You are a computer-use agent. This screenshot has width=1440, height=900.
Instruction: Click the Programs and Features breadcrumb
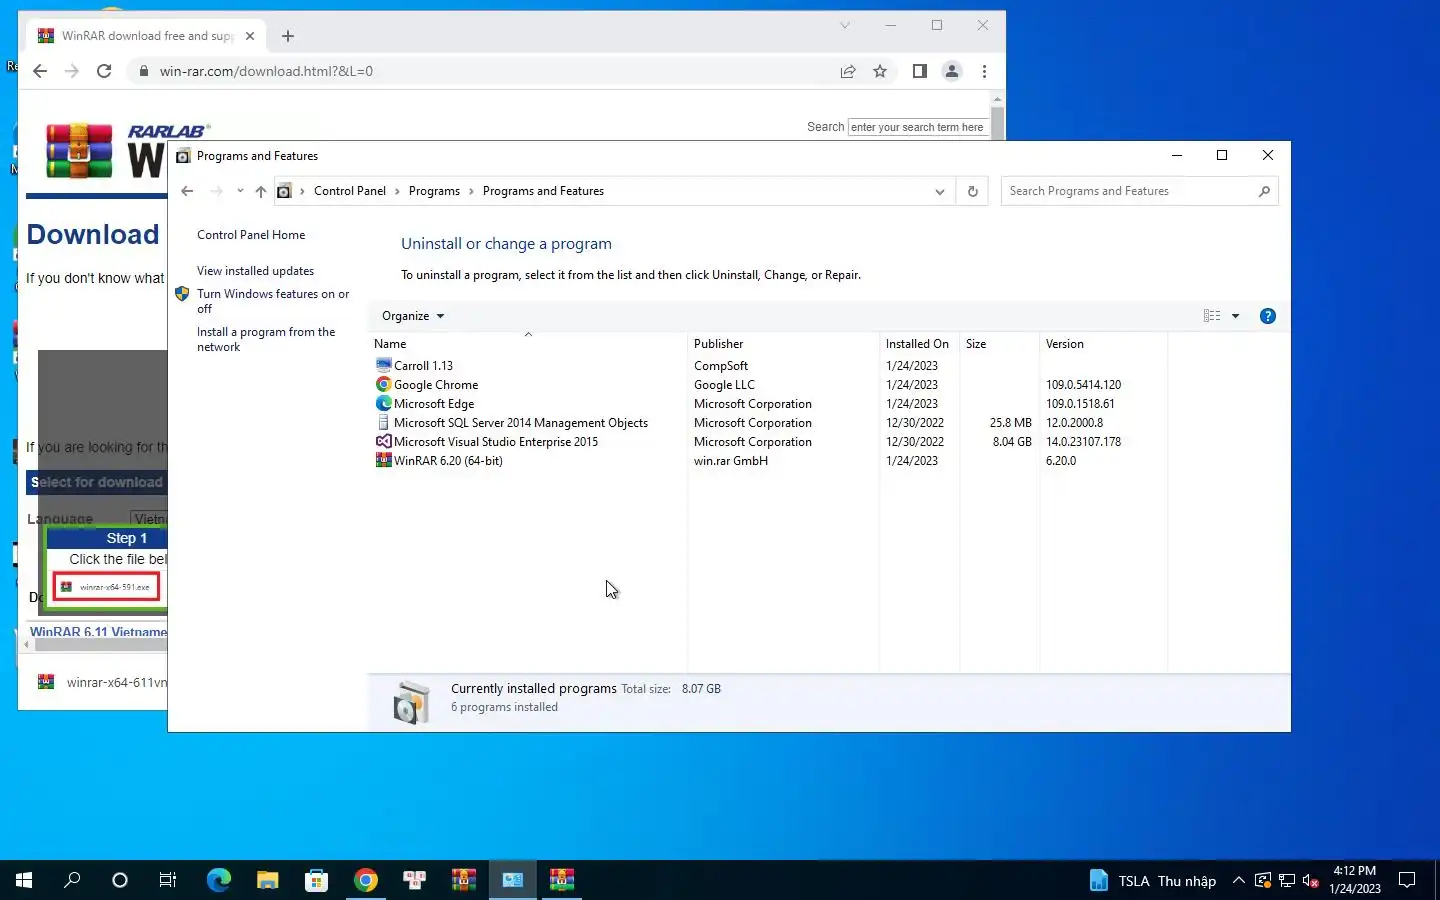pyautogui.click(x=543, y=191)
